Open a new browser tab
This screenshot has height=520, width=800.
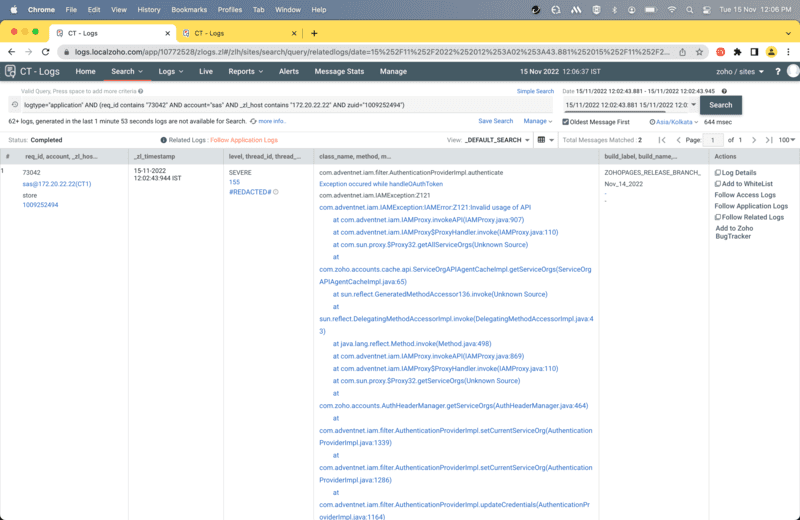(x=314, y=33)
